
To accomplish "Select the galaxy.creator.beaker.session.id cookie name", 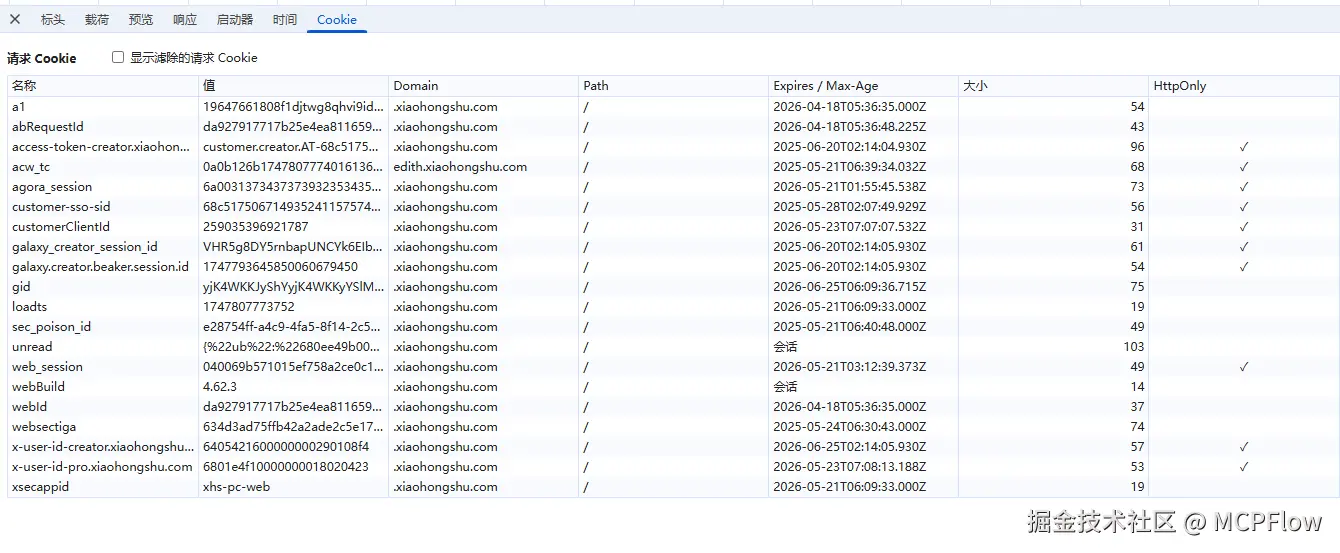I will (100, 267).
